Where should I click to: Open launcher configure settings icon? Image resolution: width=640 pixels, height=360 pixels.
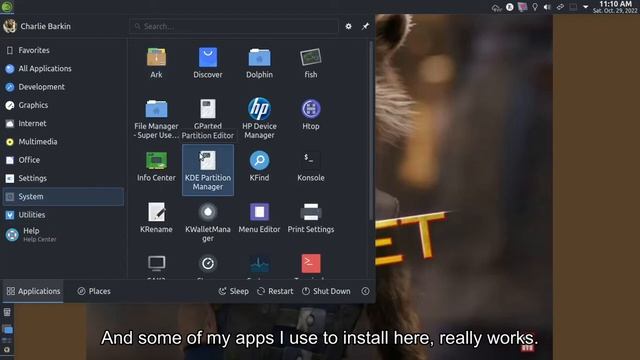coord(348,26)
